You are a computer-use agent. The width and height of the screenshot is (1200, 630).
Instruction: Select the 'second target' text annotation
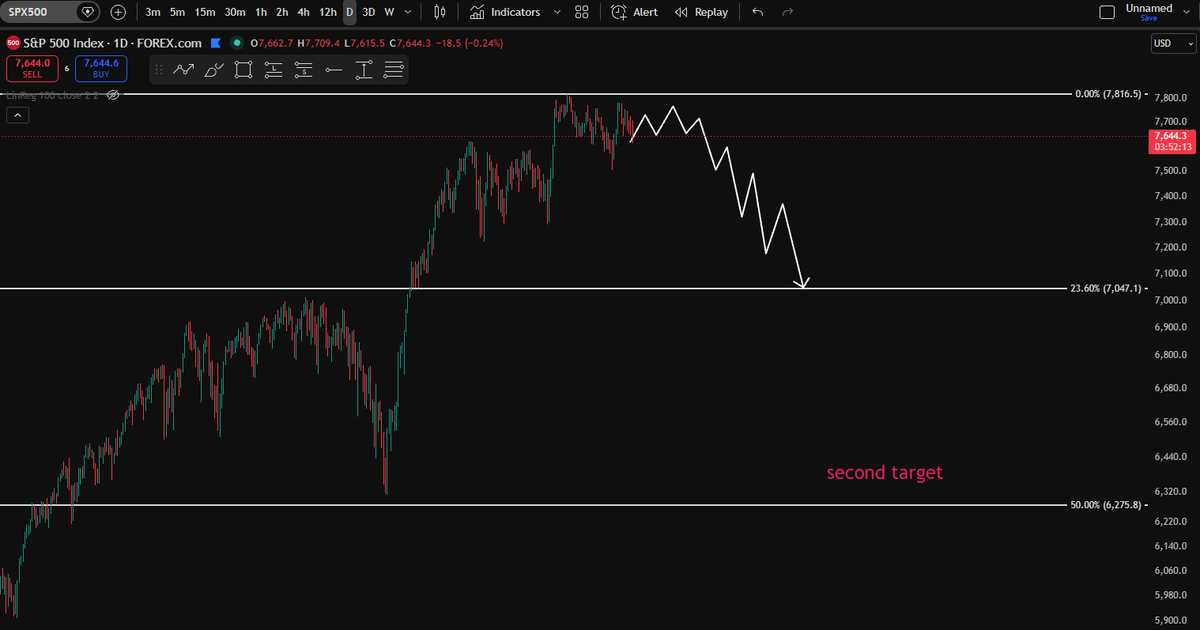point(884,473)
